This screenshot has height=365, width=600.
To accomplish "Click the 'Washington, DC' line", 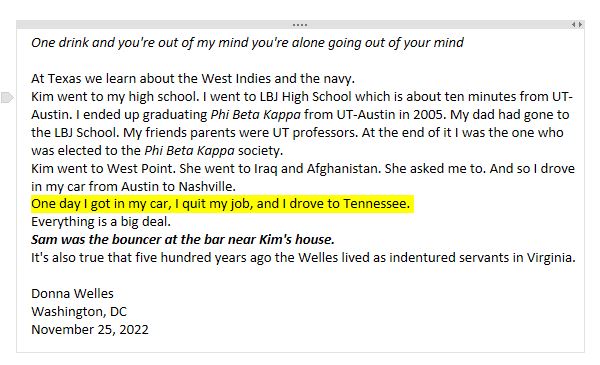I will click(79, 311).
